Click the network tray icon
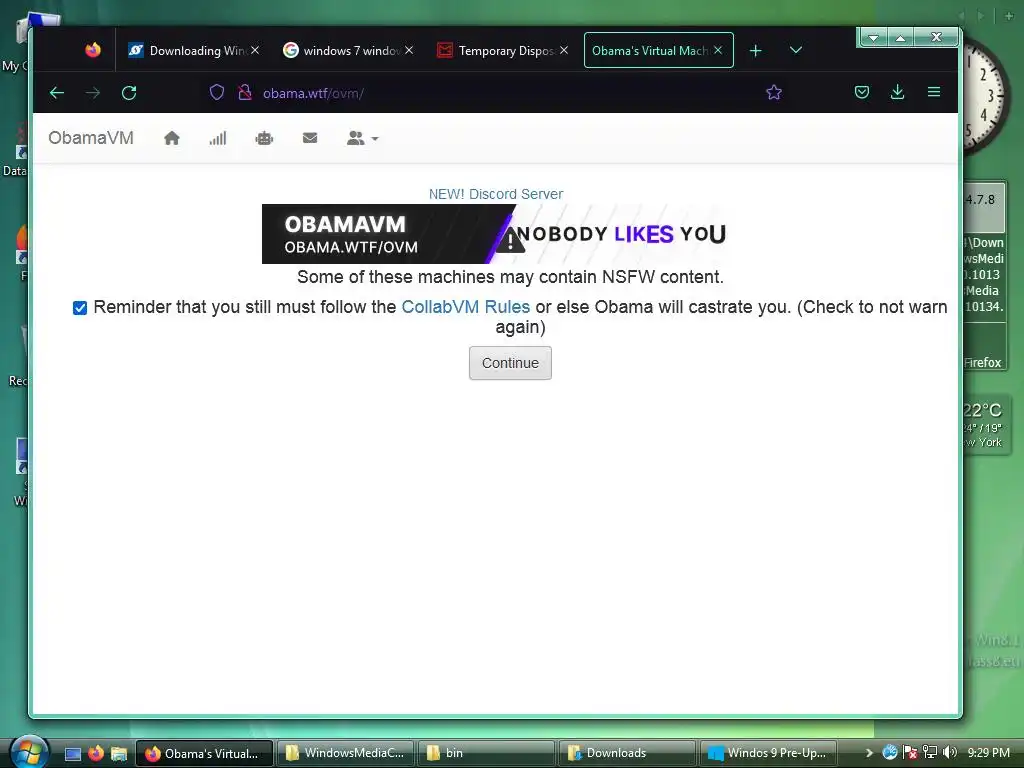 coord(930,752)
